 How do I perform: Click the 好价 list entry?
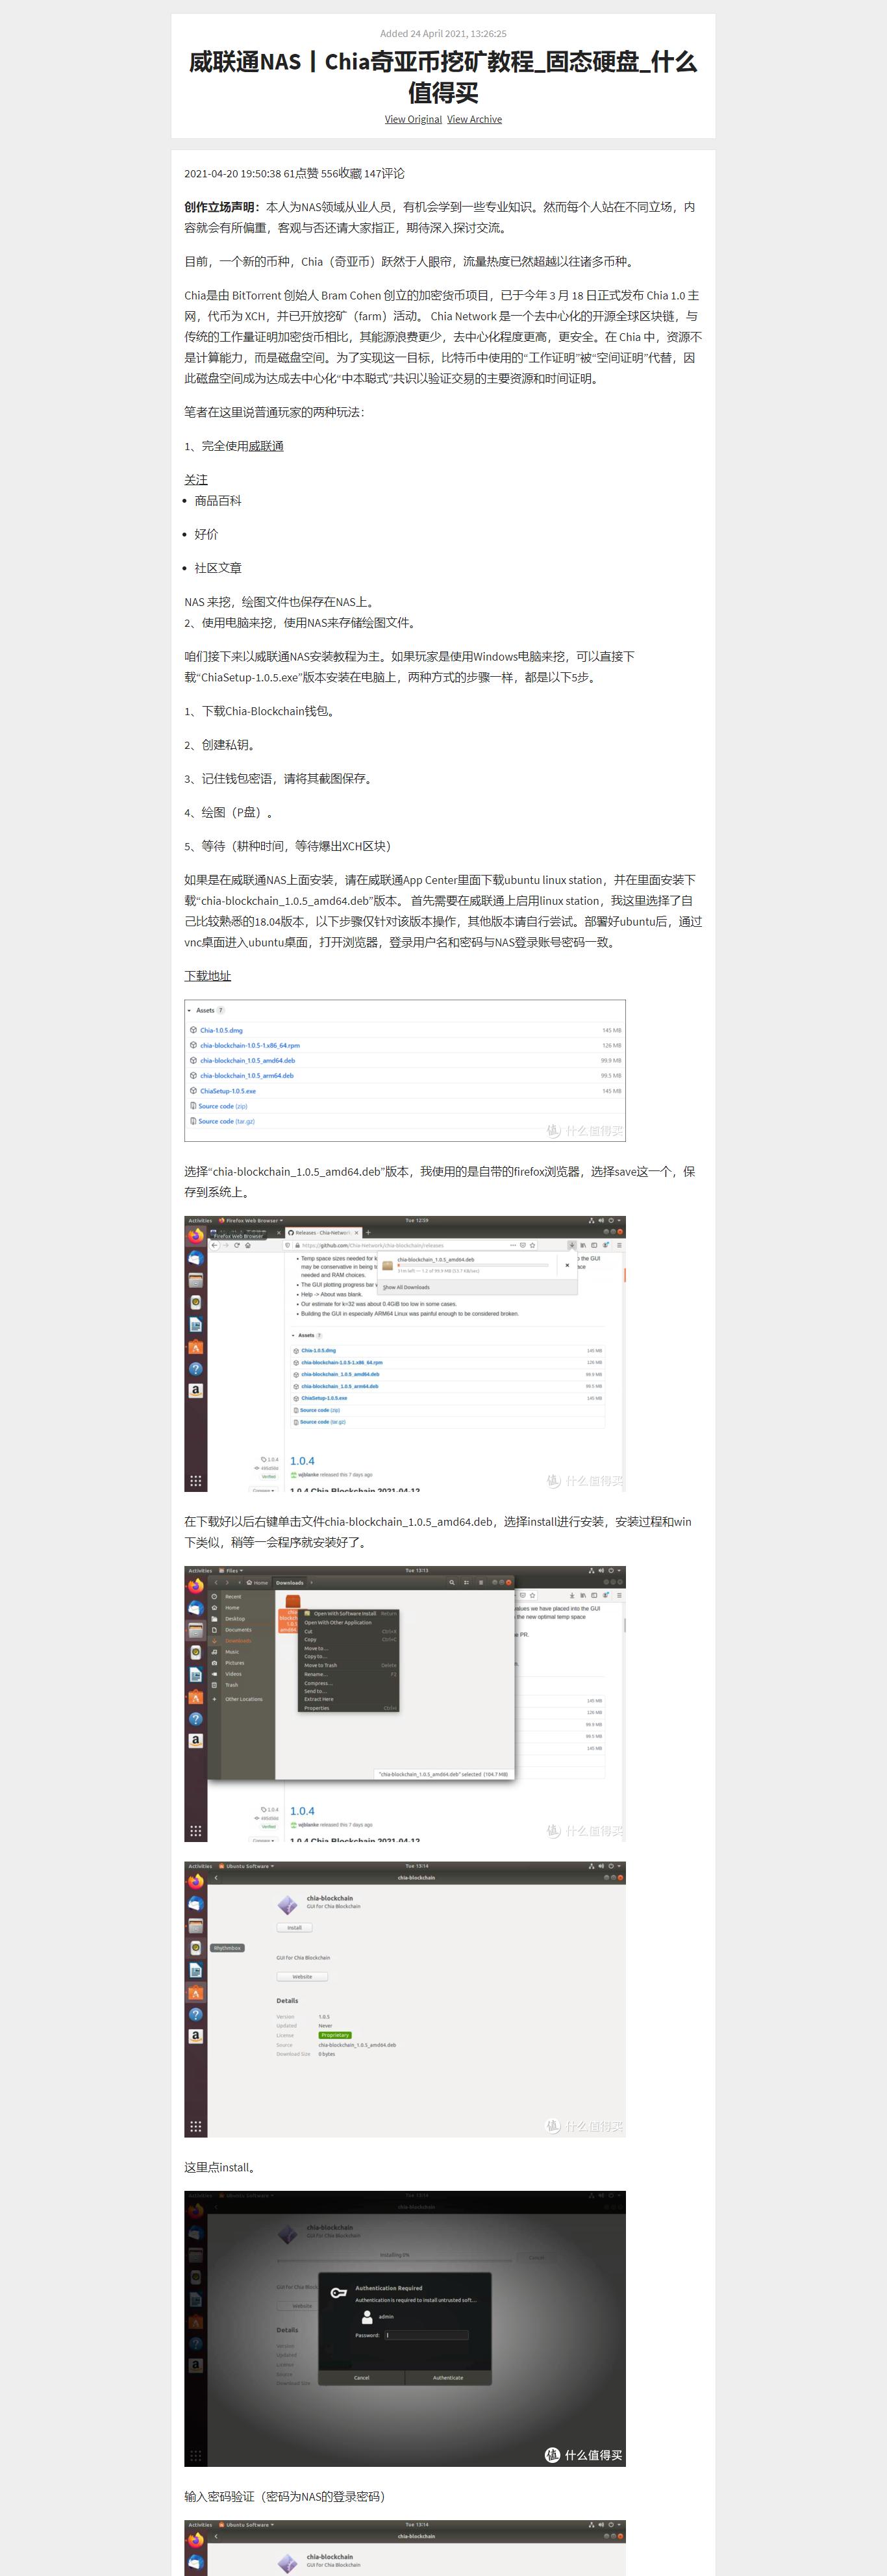pyautogui.click(x=206, y=535)
